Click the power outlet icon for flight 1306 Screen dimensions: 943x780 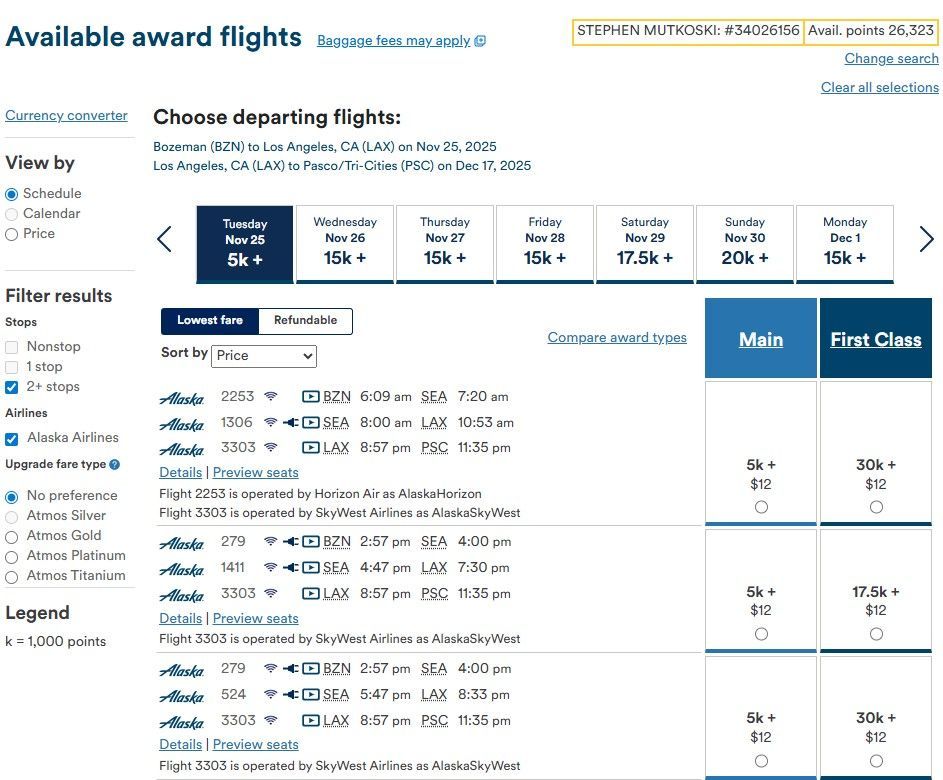291,422
